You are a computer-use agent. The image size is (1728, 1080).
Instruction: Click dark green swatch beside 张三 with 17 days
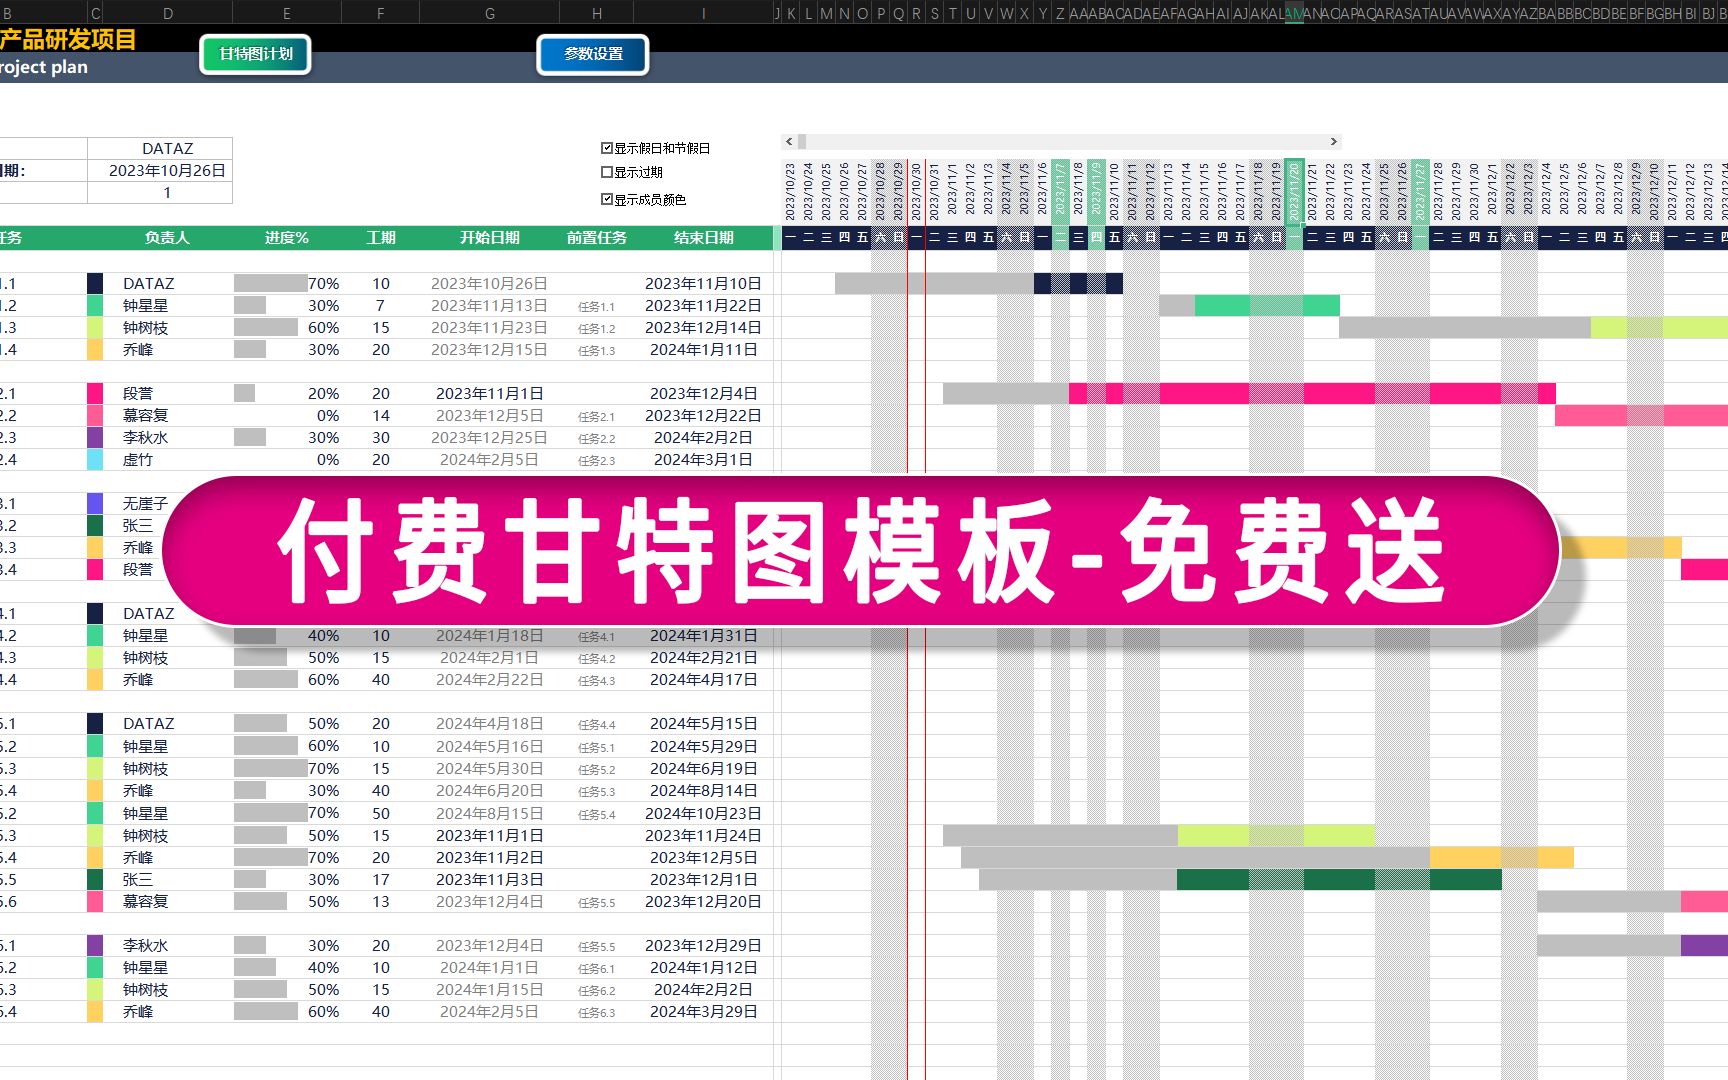(95, 880)
